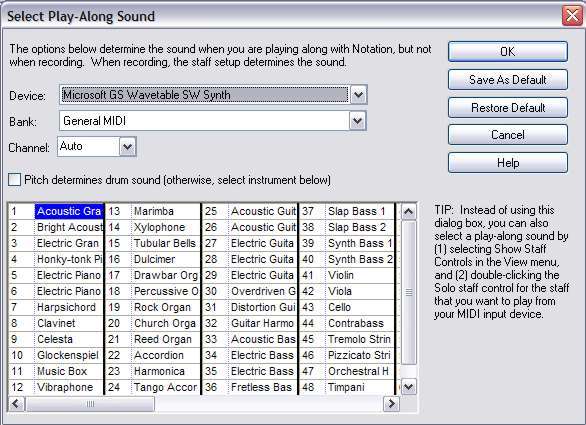Select instrument 24 Tango Accor
Screen dimensions: 586x425
coord(166,387)
